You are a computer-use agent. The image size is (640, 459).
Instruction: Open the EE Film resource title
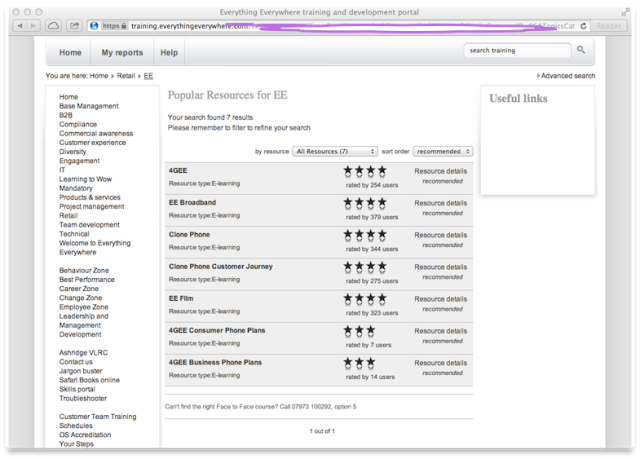181,299
